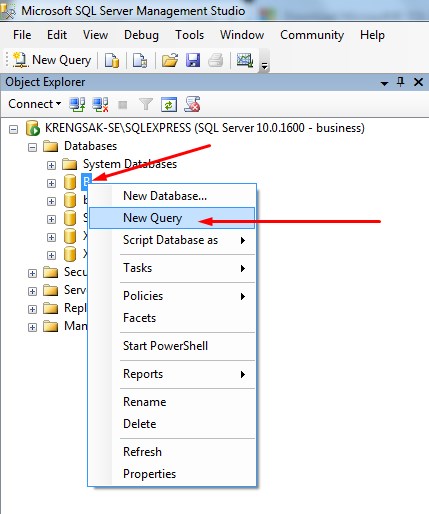Collapse the KRENGSAK-SE\SQLEXPRESS server node
Image resolution: width=429 pixels, height=514 pixels.
pos(13,129)
